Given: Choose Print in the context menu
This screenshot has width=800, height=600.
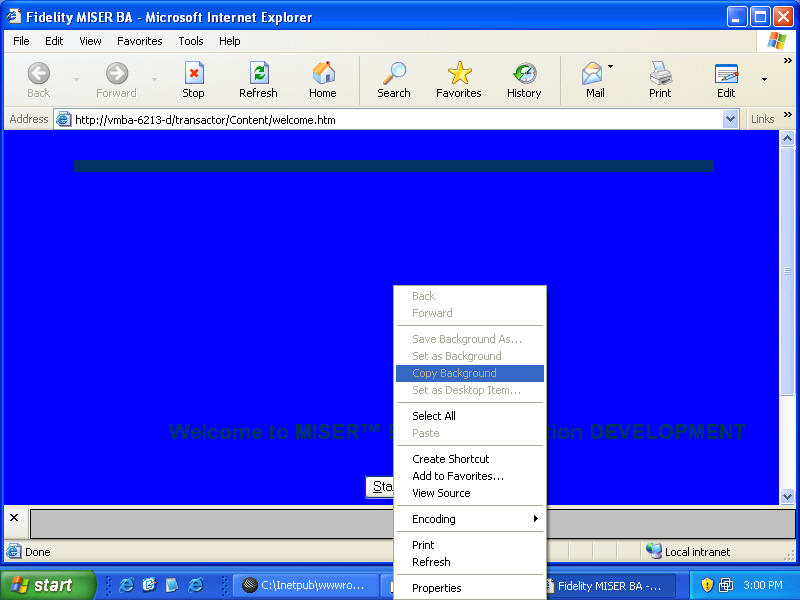Looking at the screenshot, I should click(470, 545).
